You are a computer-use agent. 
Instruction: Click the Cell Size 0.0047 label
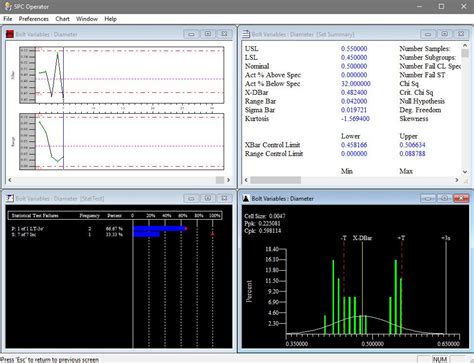click(x=265, y=216)
